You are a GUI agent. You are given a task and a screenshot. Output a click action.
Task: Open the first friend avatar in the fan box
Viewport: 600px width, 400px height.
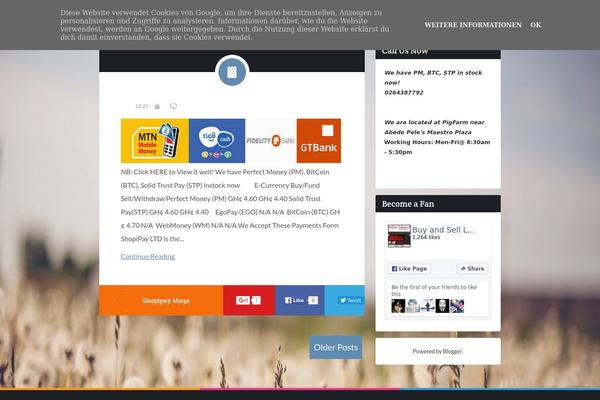tap(398, 306)
